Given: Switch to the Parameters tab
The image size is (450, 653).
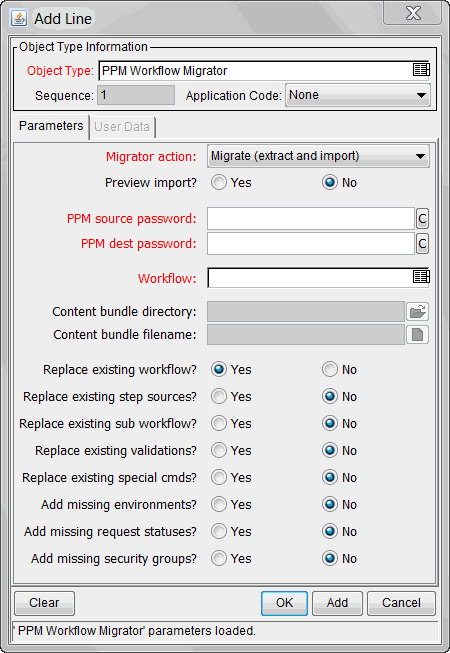Looking at the screenshot, I should click(51, 126).
